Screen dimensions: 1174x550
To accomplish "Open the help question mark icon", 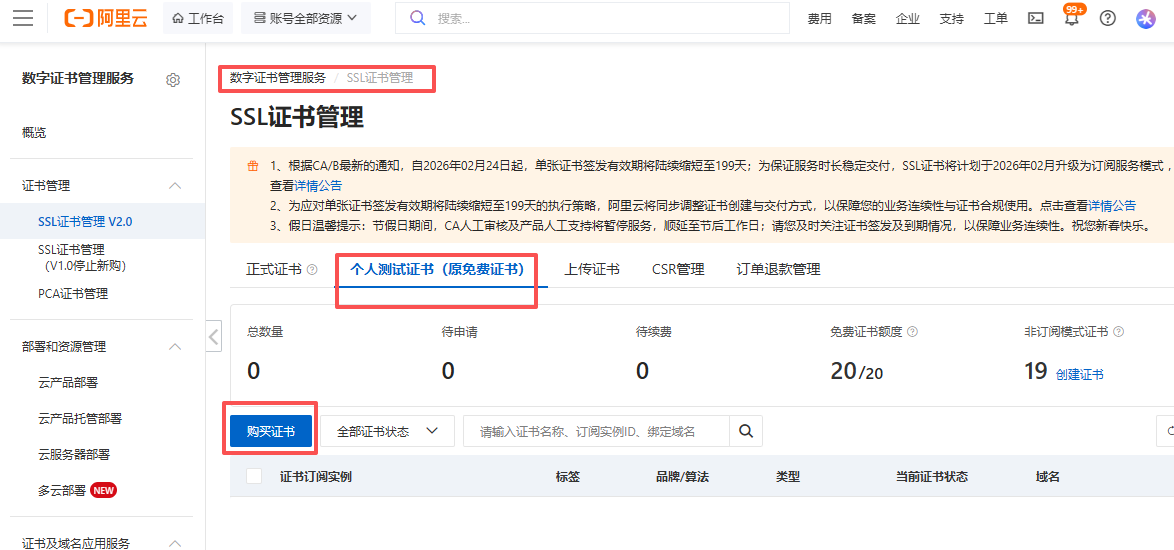I will coord(1107,19).
